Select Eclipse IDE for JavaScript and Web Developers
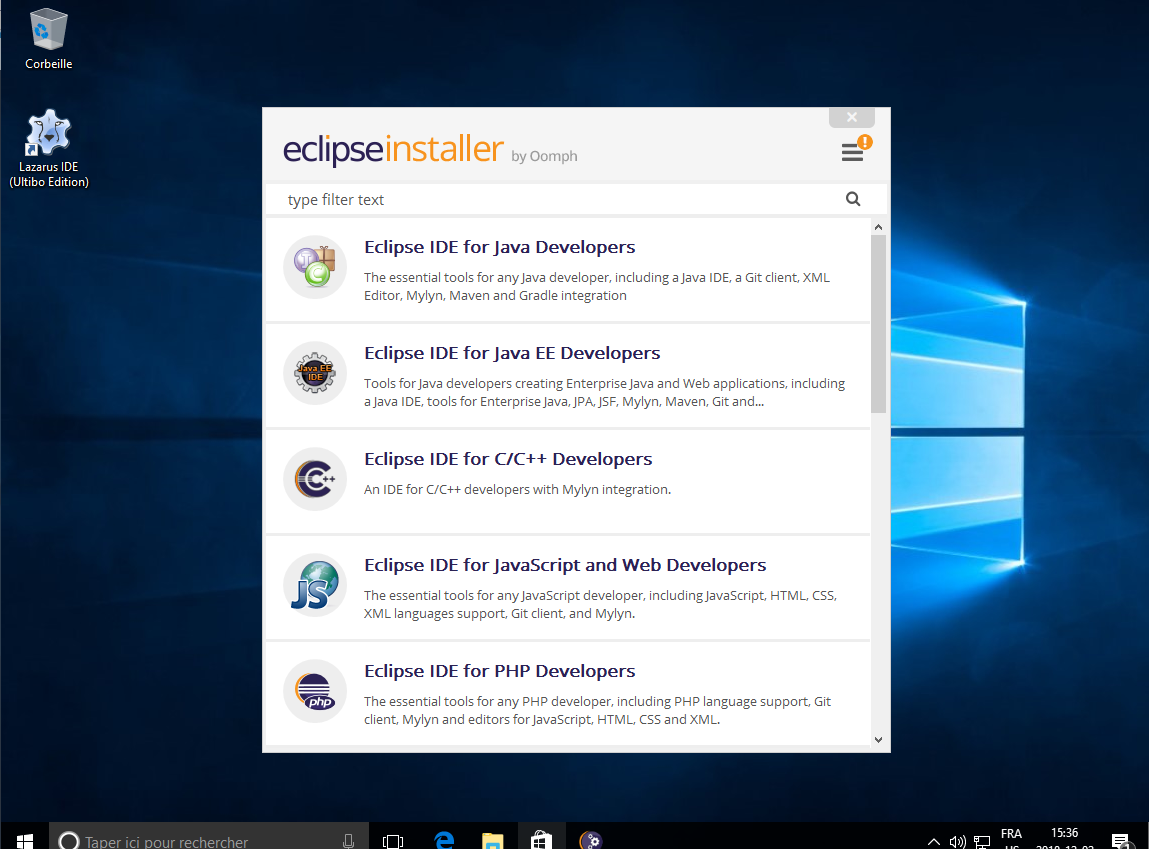This screenshot has height=849, width=1149. [x=565, y=565]
